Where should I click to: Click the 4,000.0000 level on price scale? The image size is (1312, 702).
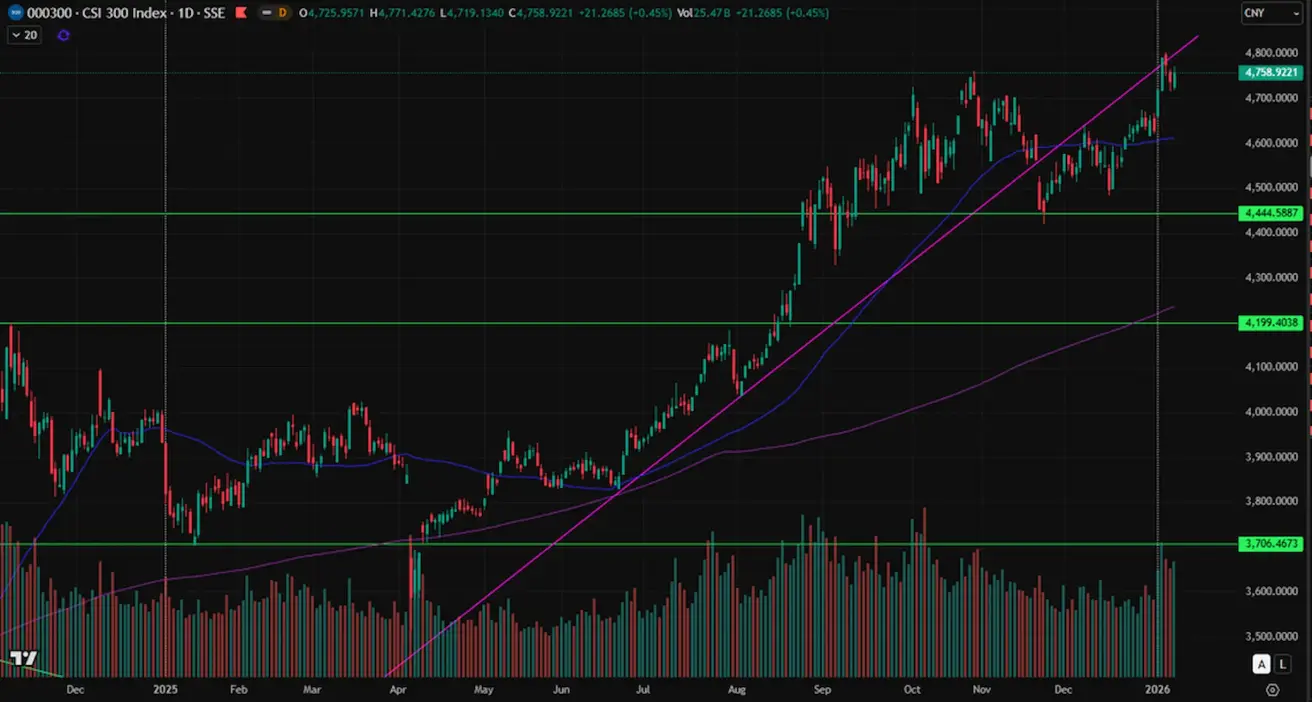(1270, 412)
